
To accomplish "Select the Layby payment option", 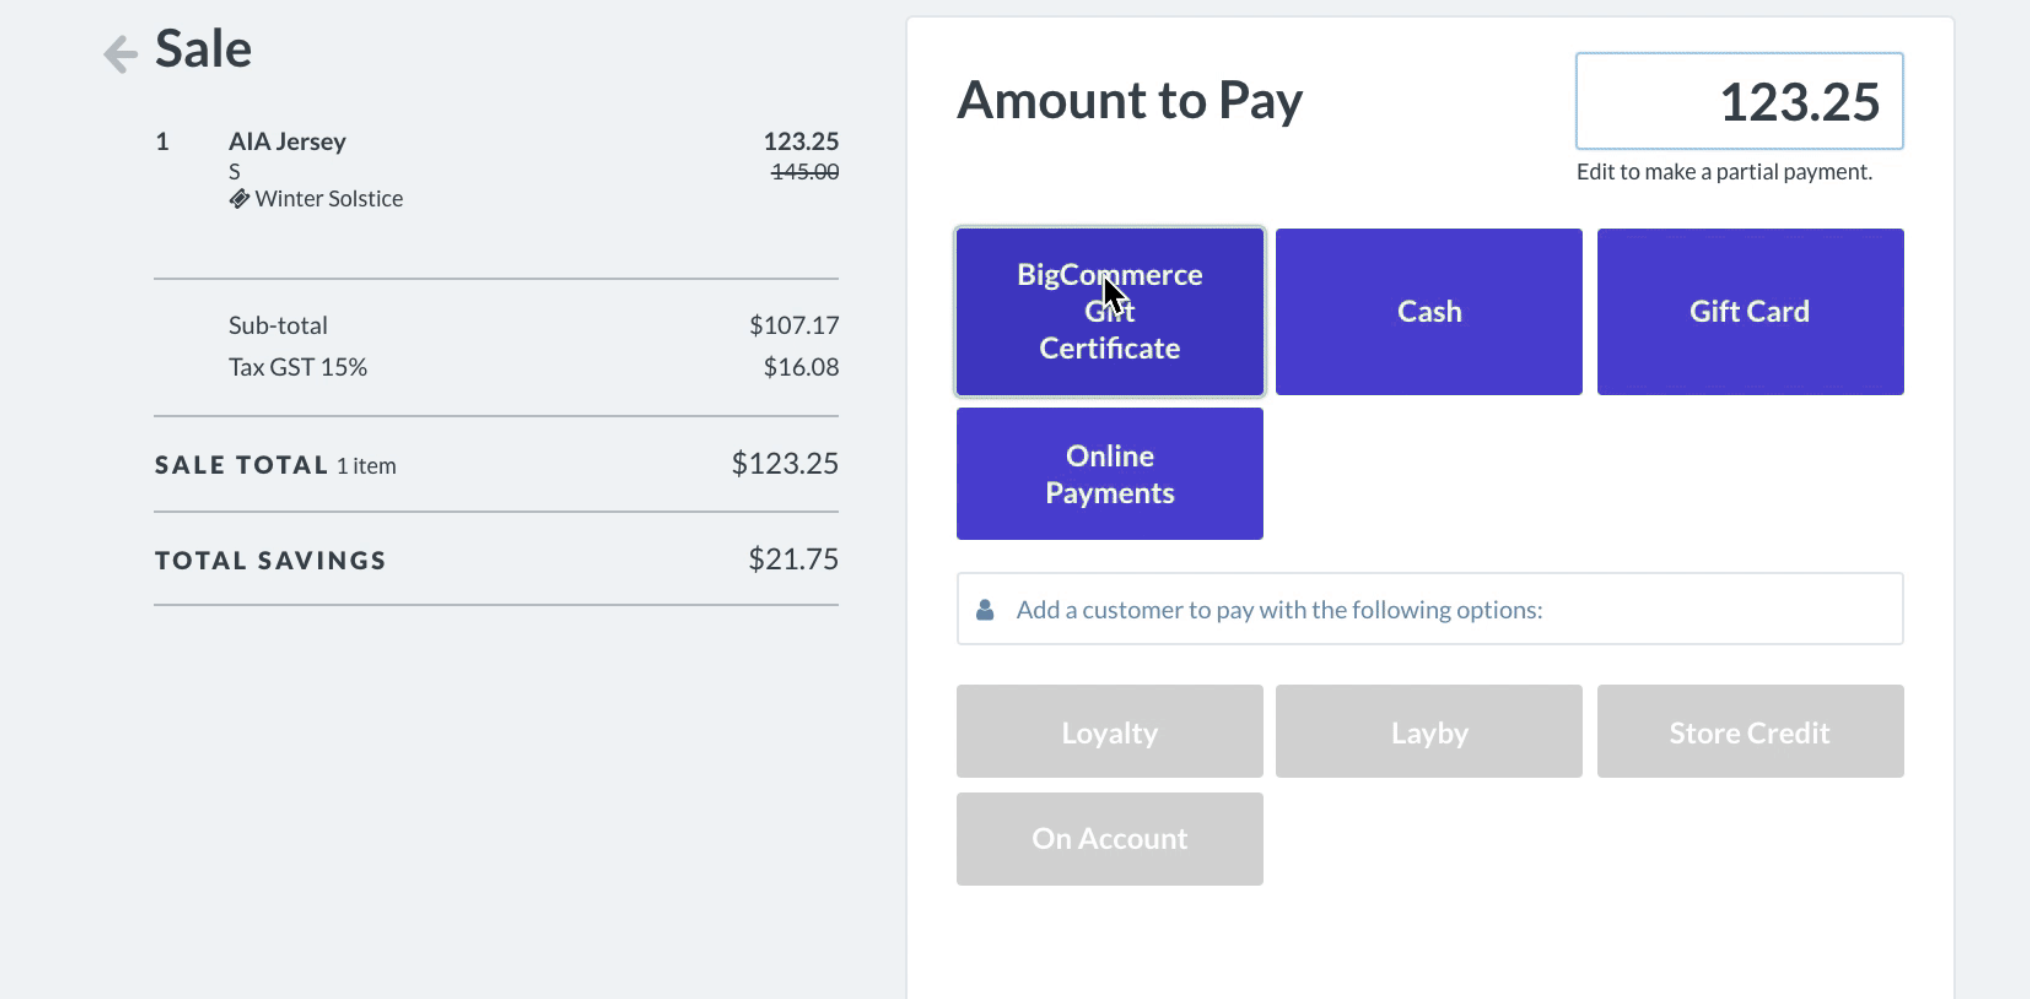I will [1428, 732].
